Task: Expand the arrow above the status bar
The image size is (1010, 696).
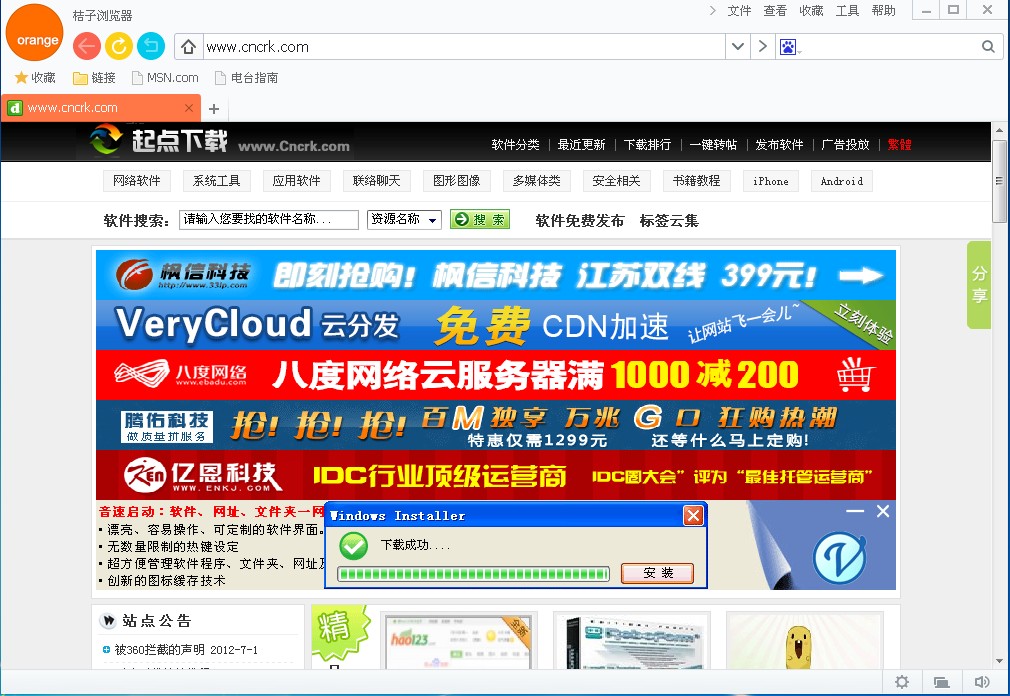Action: point(1000,659)
